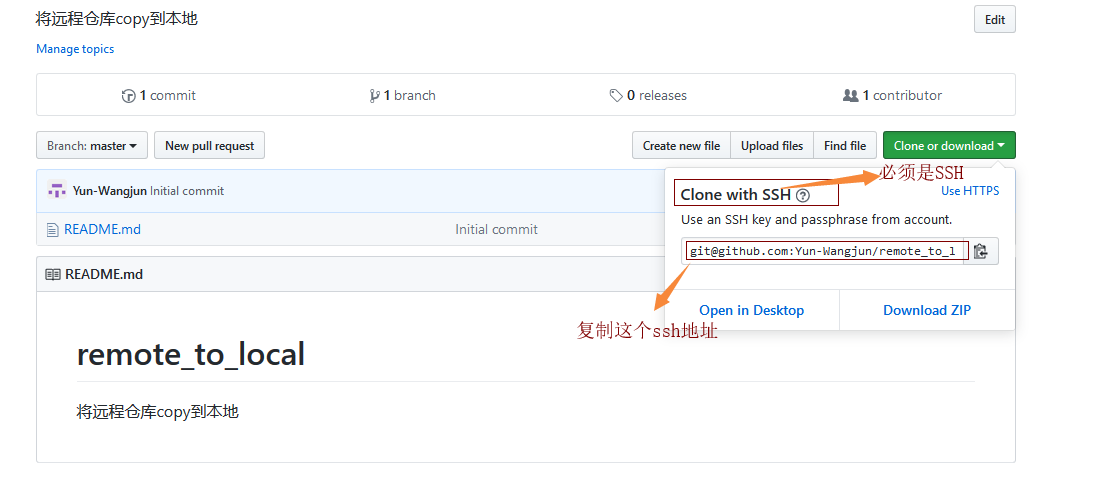
Task: Click the Create new file button
Action: [x=681, y=146]
